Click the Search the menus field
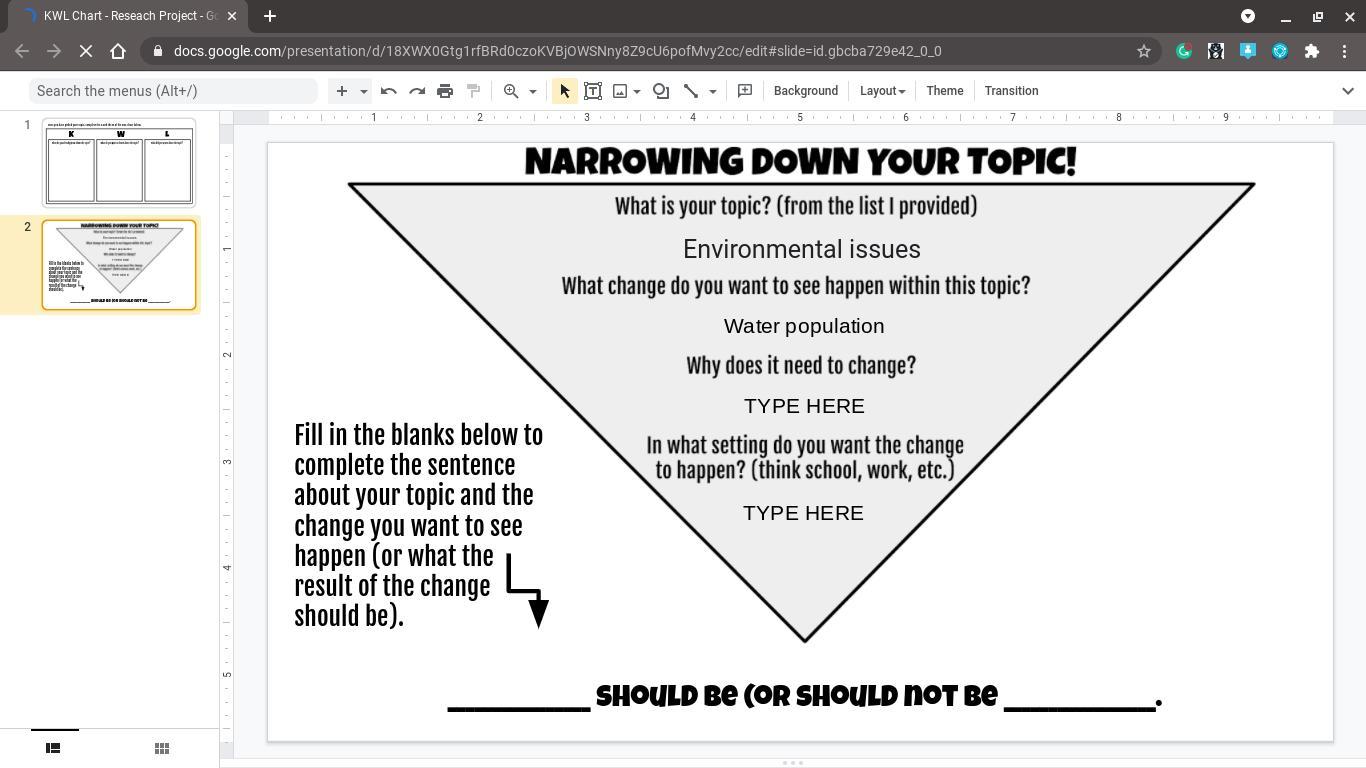 (173, 91)
